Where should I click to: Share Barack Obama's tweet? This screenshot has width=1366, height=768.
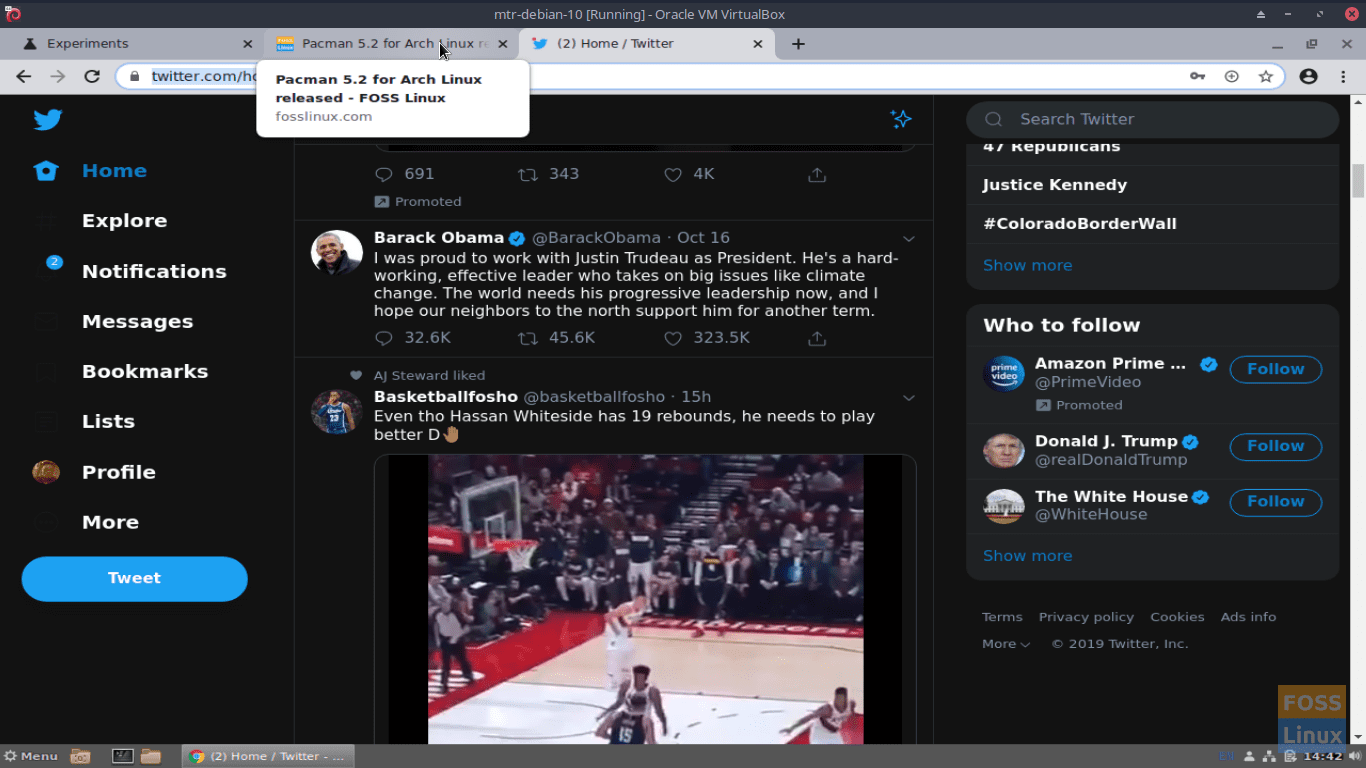point(817,338)
